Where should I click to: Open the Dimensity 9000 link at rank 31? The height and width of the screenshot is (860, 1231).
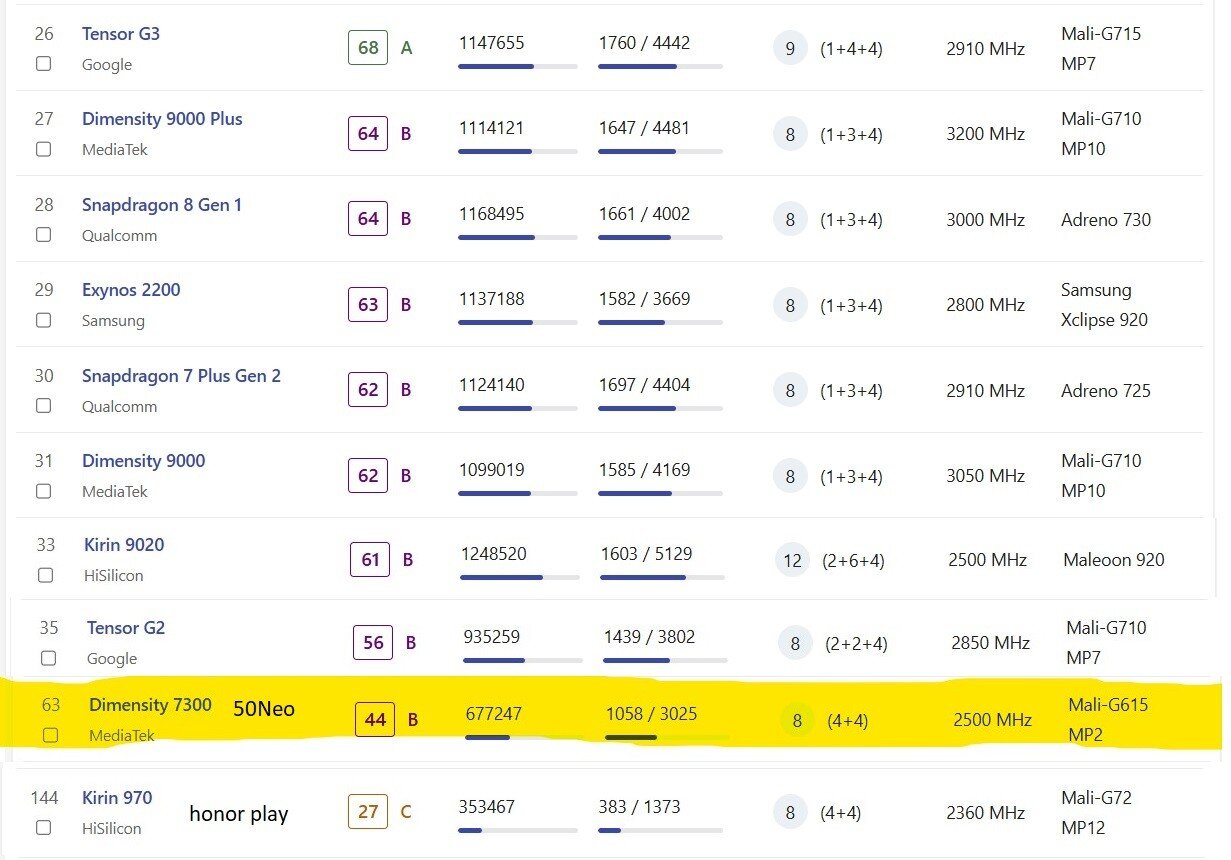[x=143, y=461]
